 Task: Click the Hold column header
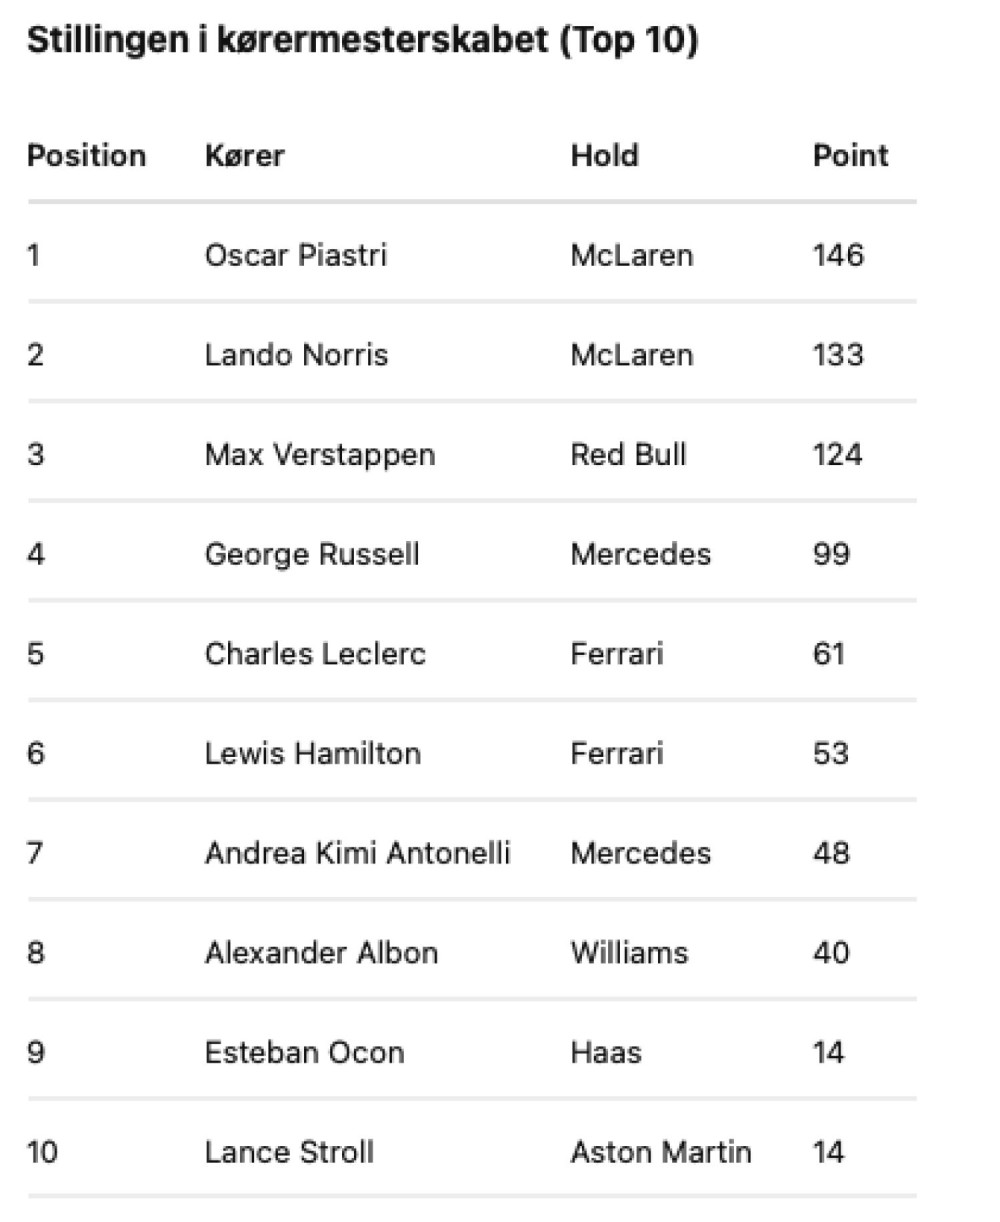pyautogui.click(x=604, y=156)
